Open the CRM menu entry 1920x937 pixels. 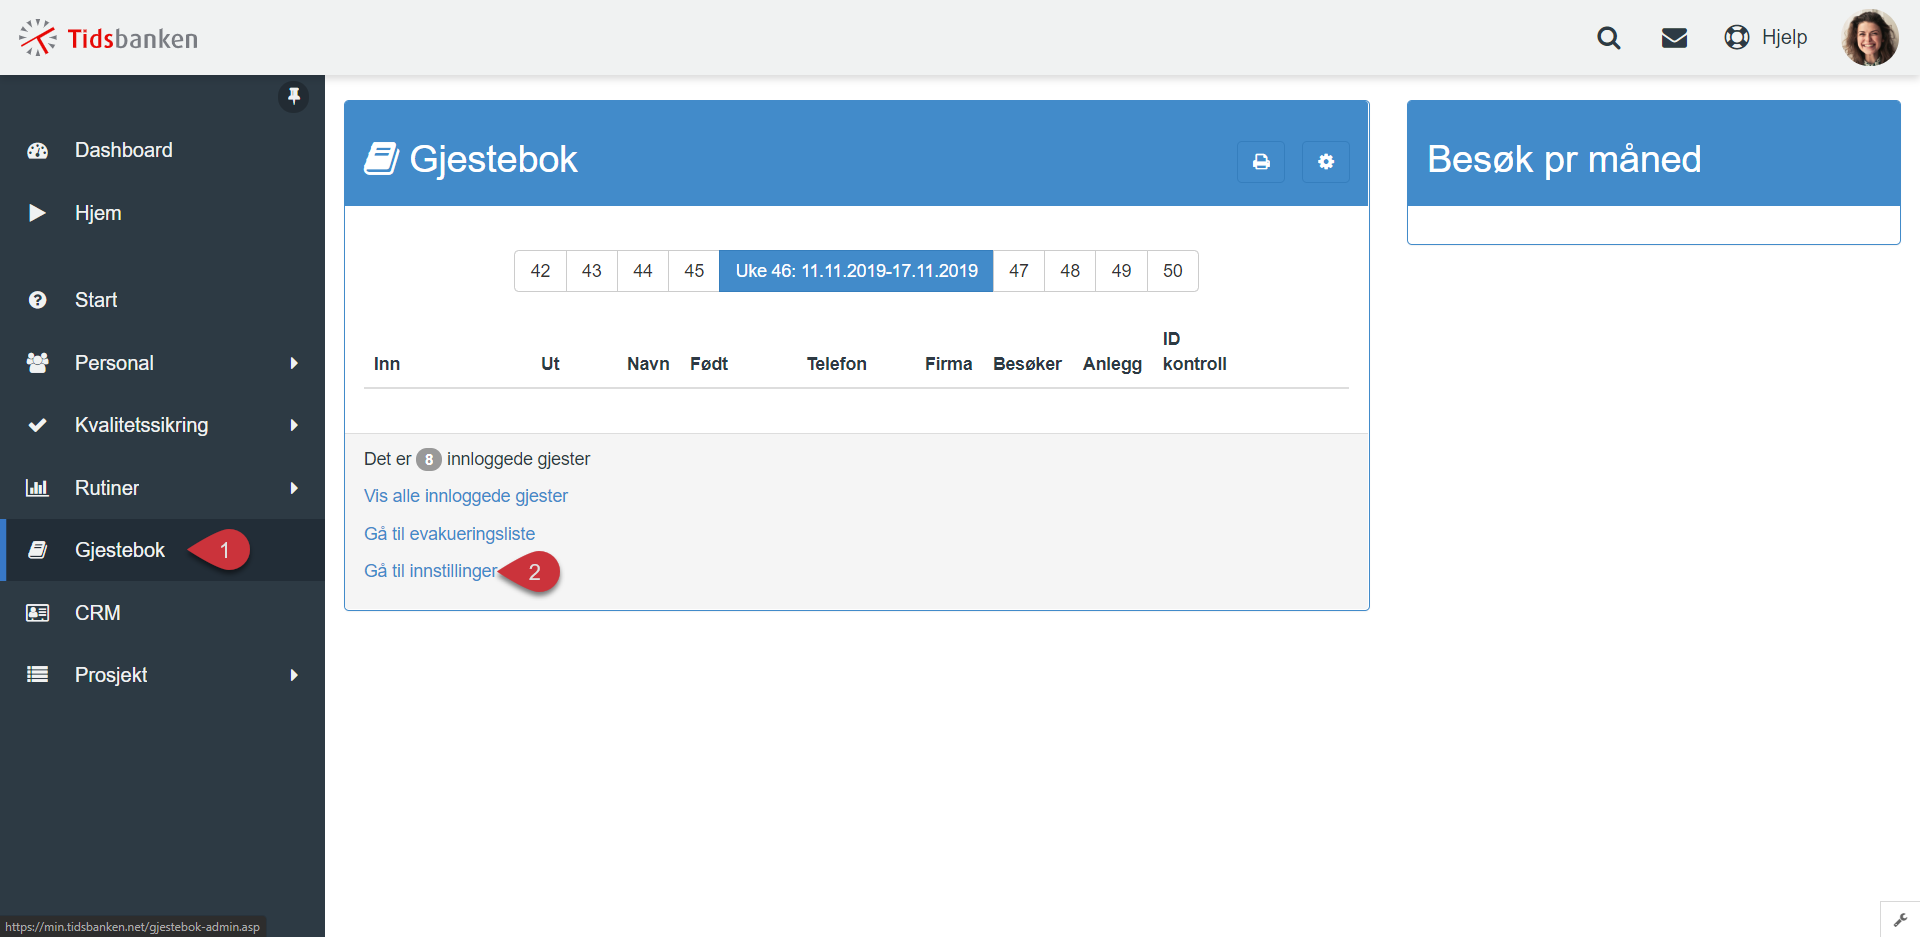(97, 613)
